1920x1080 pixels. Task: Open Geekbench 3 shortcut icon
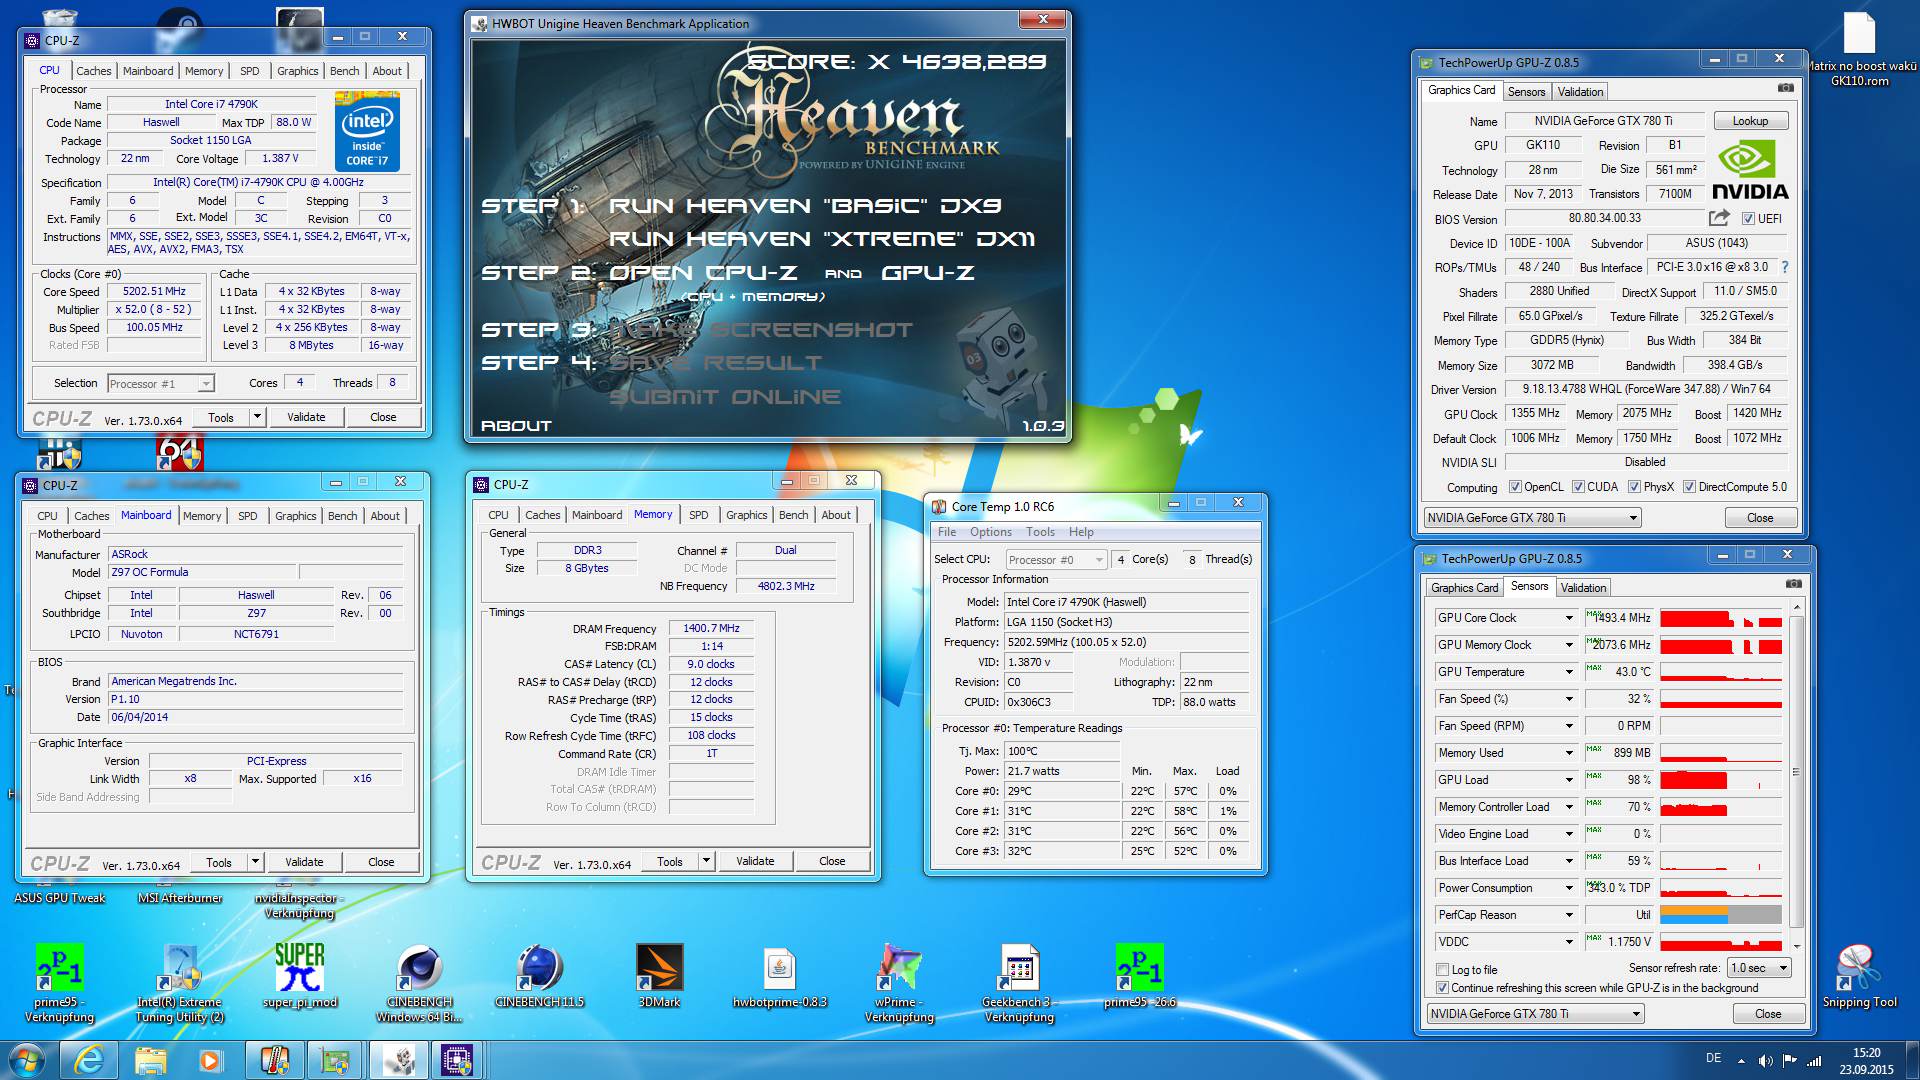pos(1020,968)
